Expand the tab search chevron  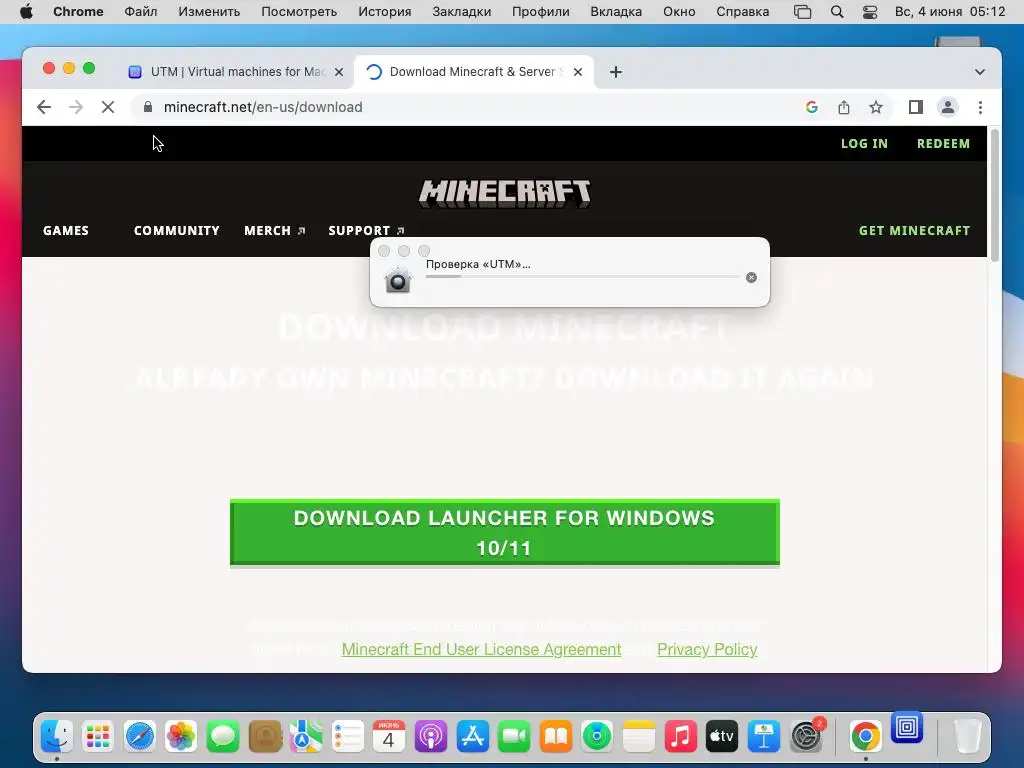[980, 72]
